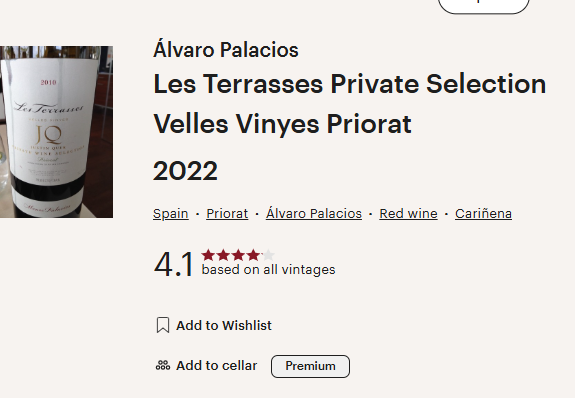575x398 pixels.
Task: Click the Álvaro Palacios heading above the title
Action: pos(226,49)
